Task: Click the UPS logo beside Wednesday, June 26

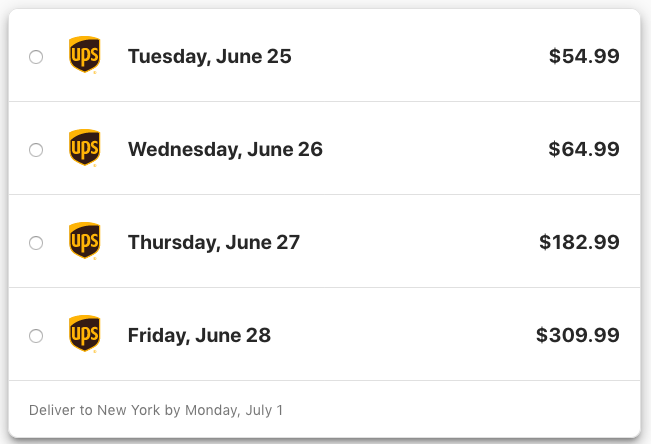Action: (x=84, y=149)
